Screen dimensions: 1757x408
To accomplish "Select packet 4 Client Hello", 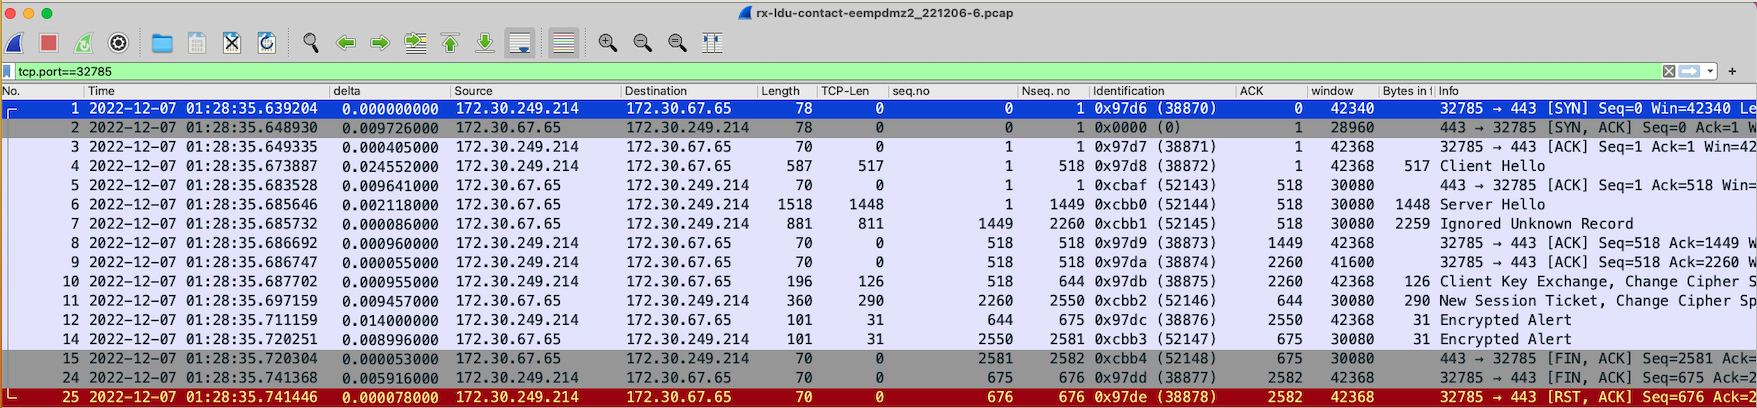I will click(x=878, y=166).
